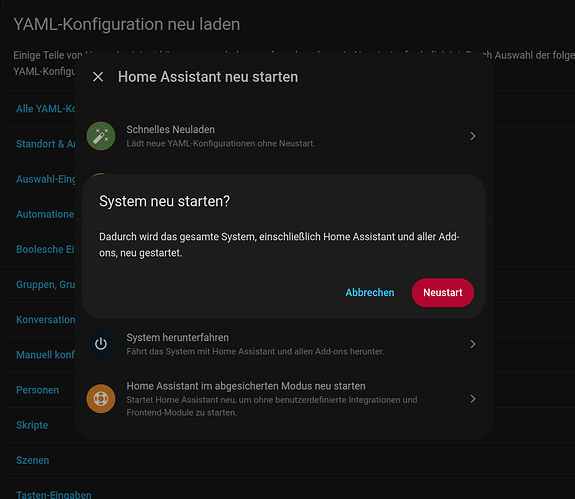Expand the Schnelles Neuladen chevron arrow
The image size is (575, 499).
473,136
